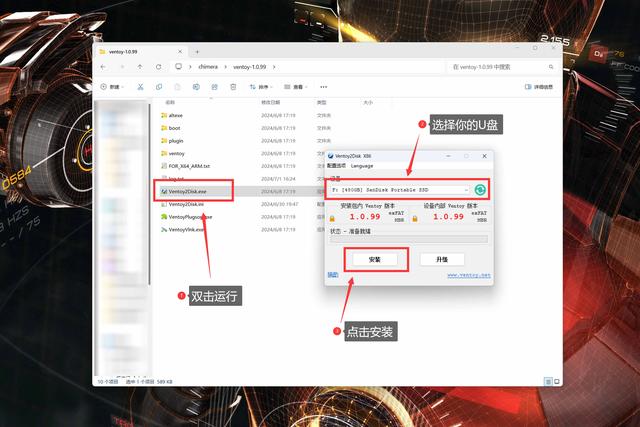The width and height of the screenshot is (640, 427).
Task: Switch to large thumbnails view icon in status bar
Action: 556,382
